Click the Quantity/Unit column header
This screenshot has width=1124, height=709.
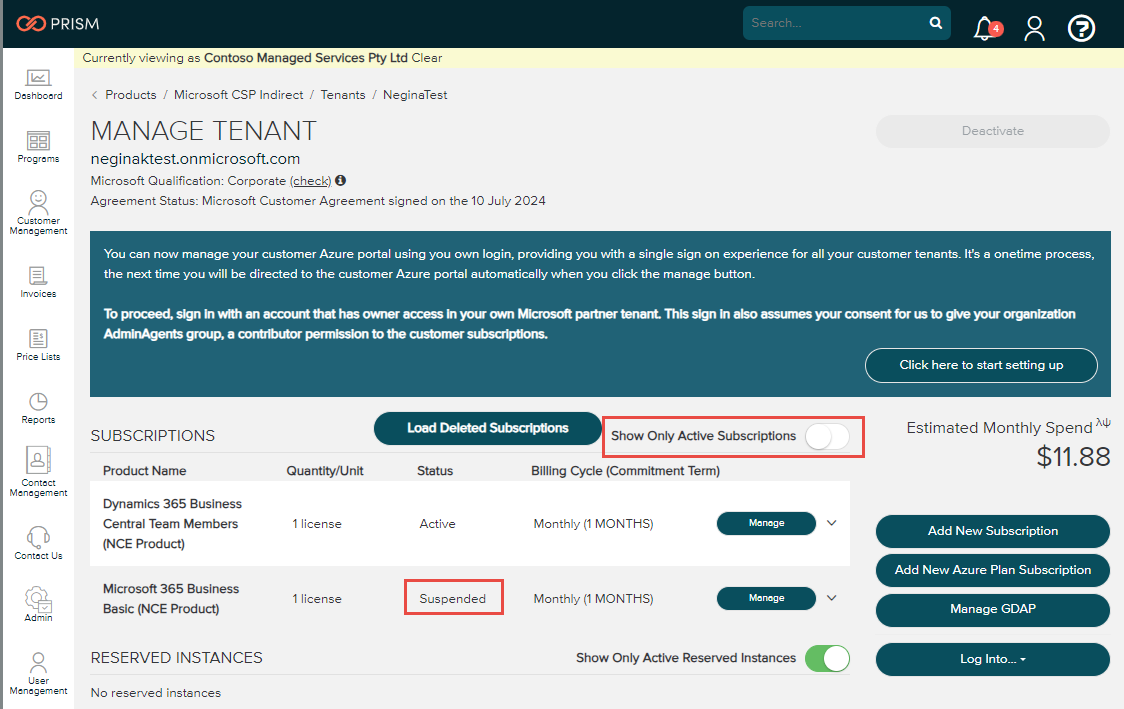coord(325,471)
